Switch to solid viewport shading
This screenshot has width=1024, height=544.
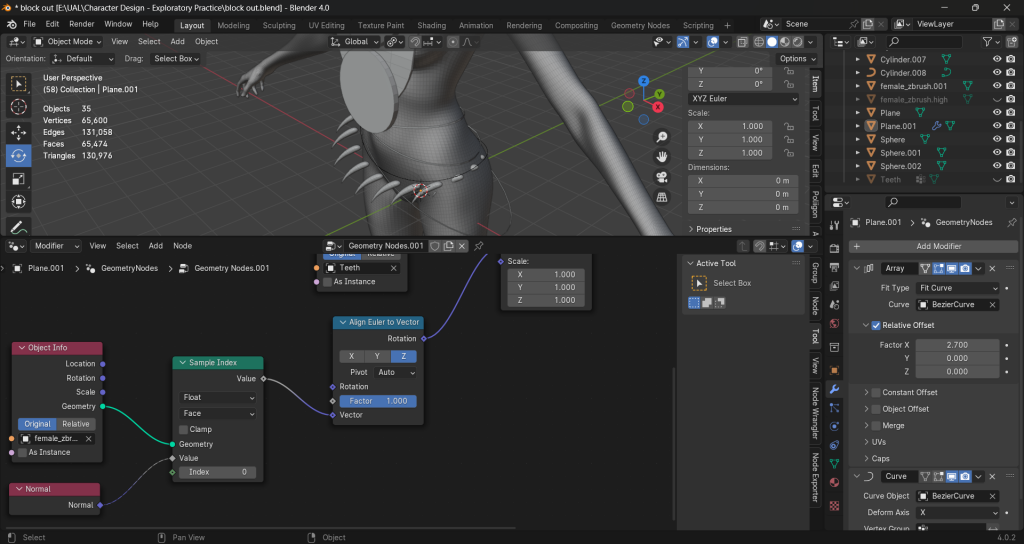coord(772,42)
